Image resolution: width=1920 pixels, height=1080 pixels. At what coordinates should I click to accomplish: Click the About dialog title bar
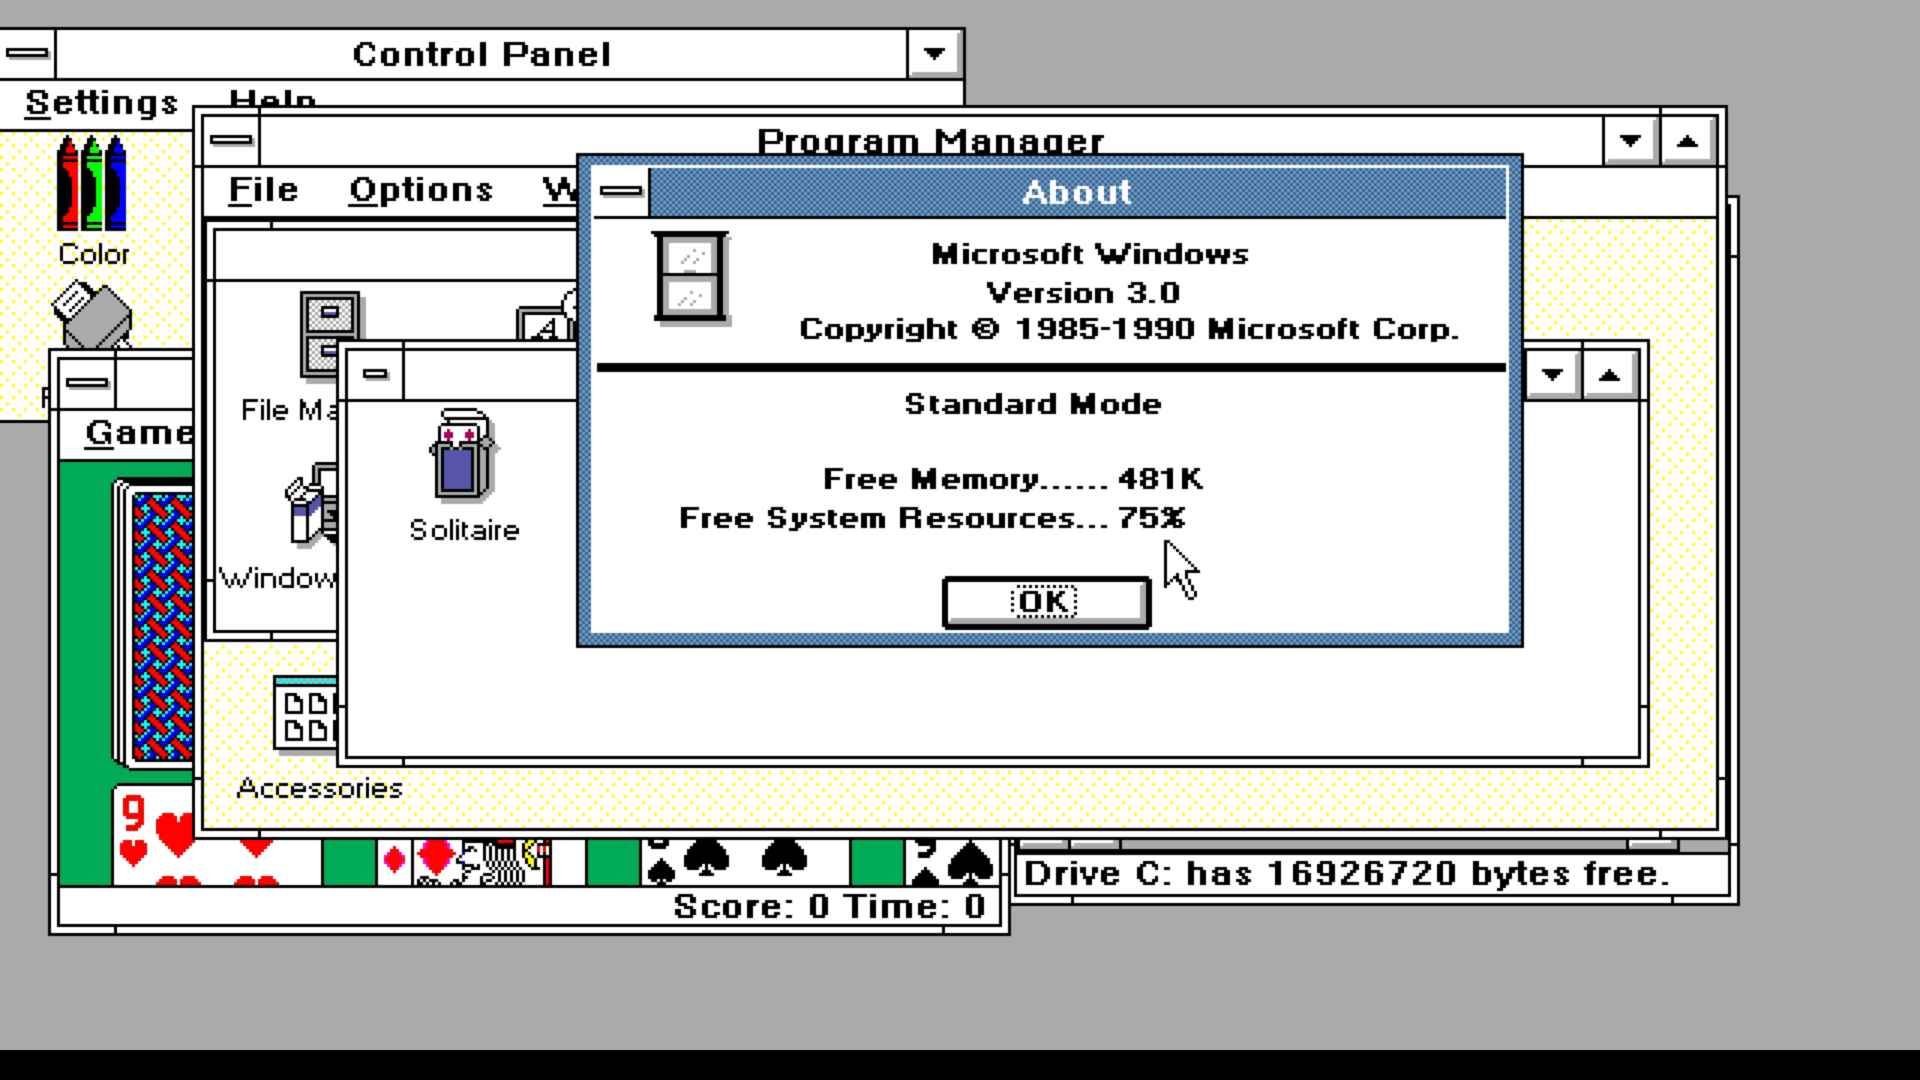[1077, 192]
